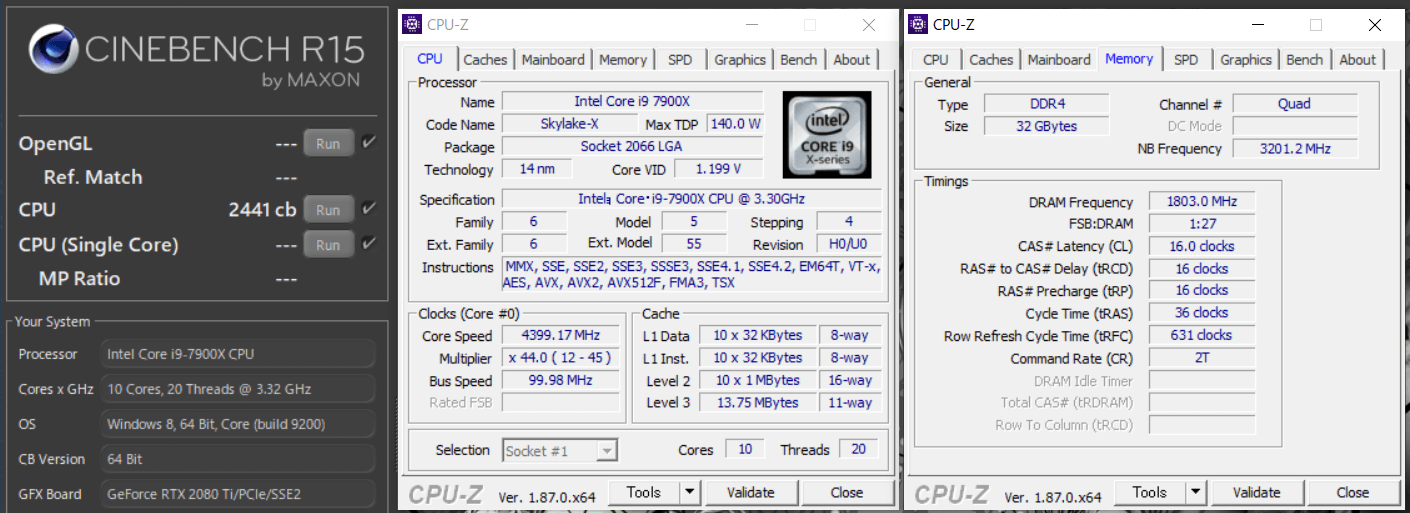Click Validate in right CPU-Z window

[1256, 492]
